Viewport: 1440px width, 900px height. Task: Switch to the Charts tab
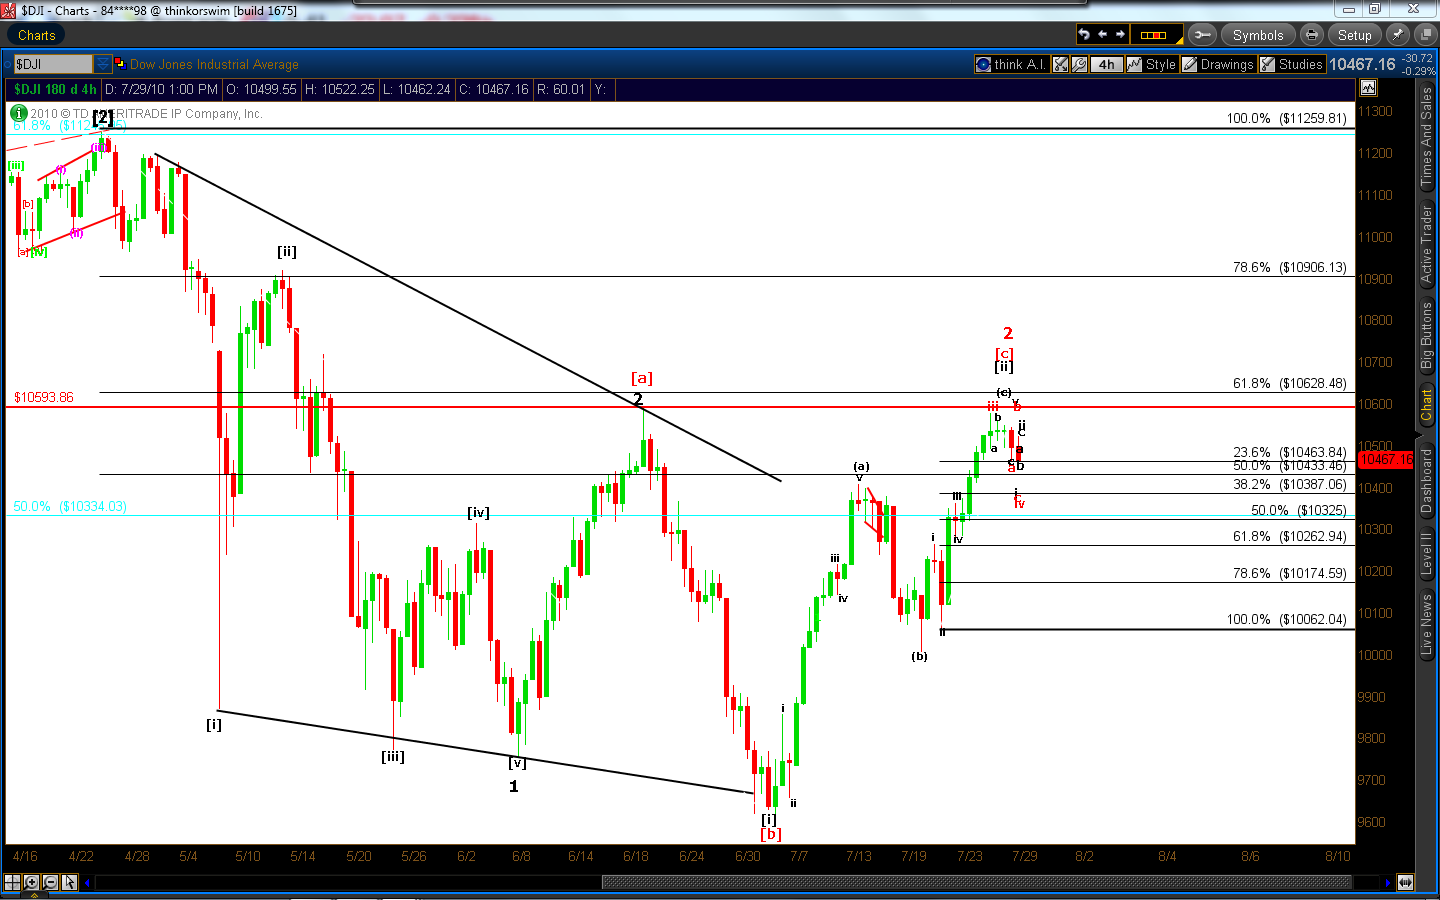[36, 35]
